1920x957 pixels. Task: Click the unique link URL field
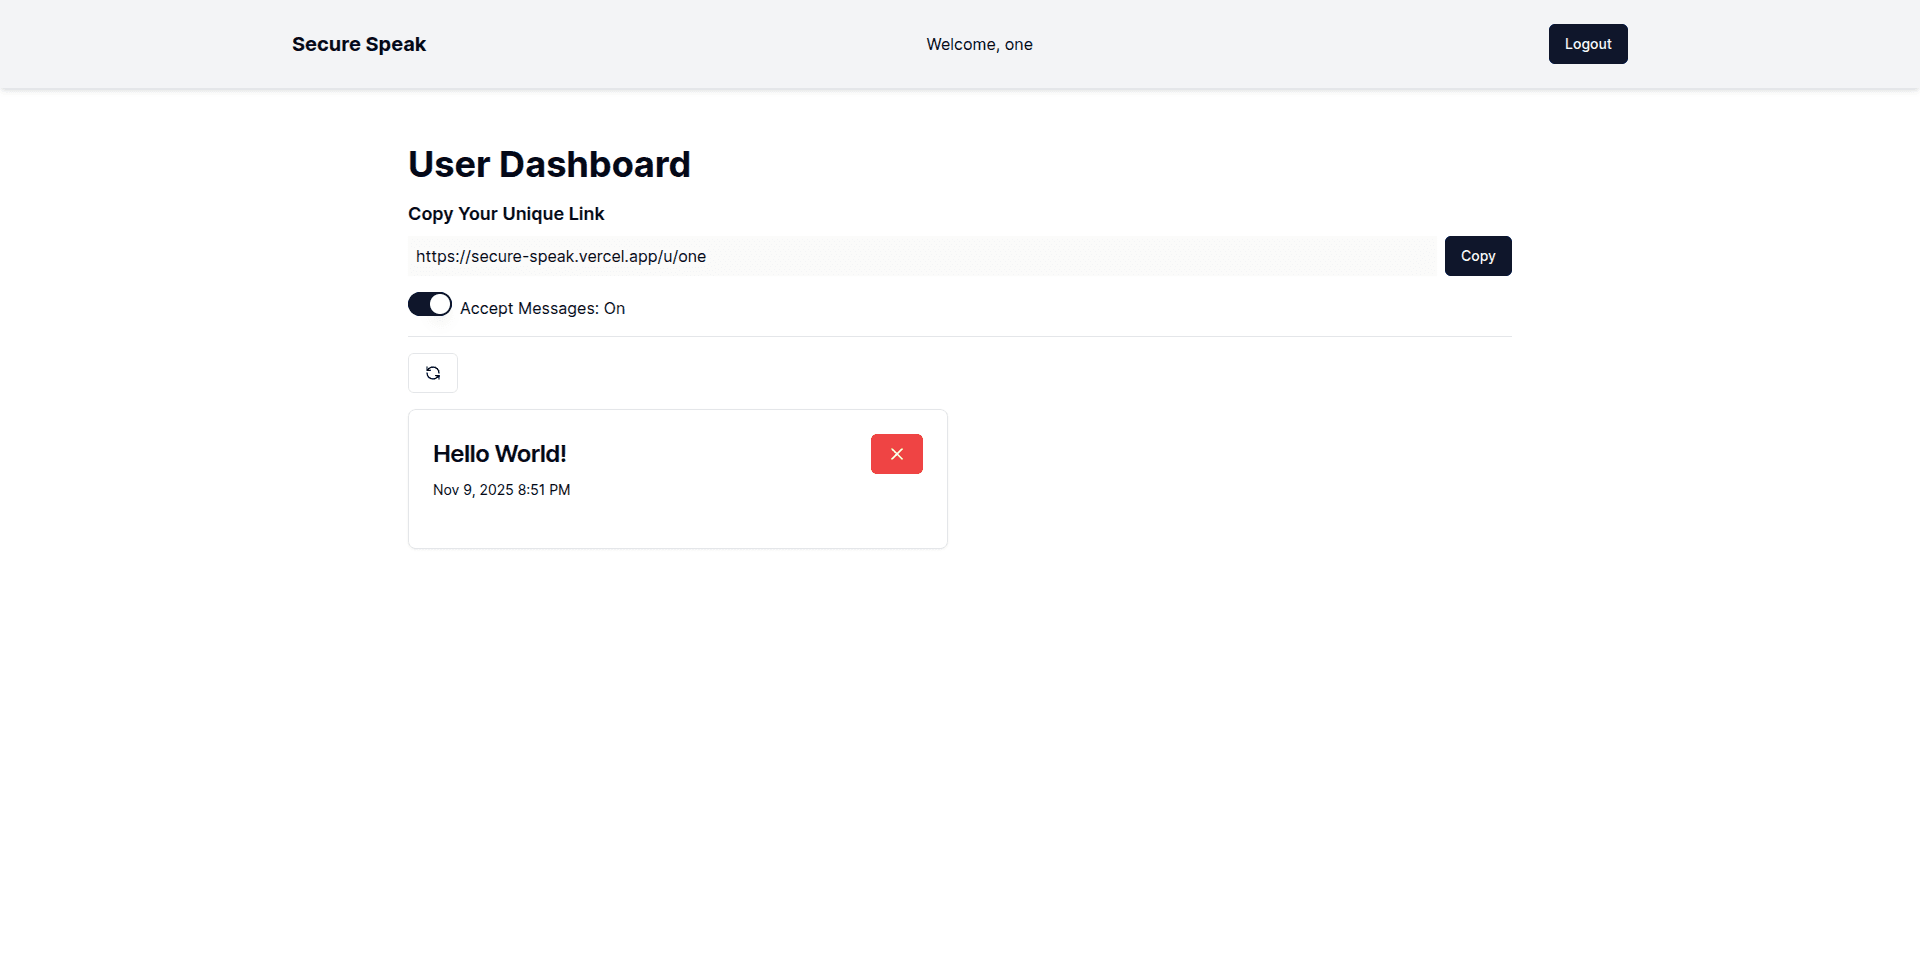click(x=920, y=256)
